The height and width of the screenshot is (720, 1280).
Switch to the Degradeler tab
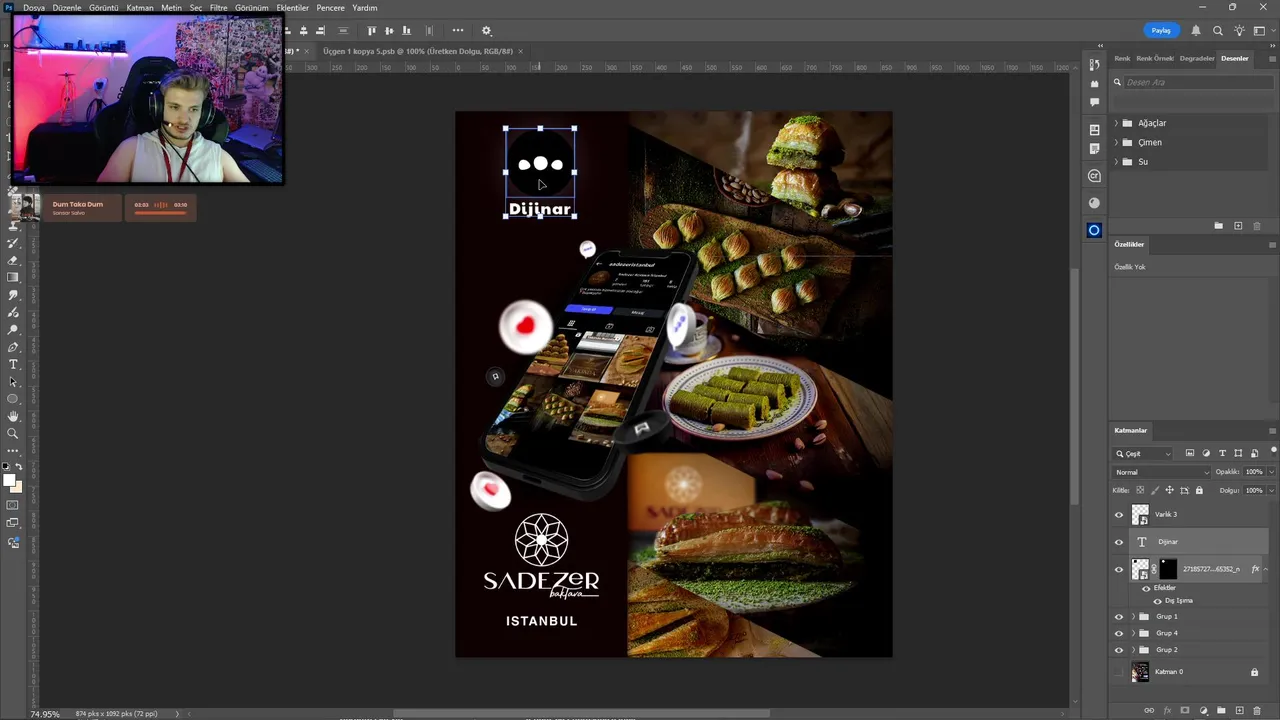[x=1197, y=58]
